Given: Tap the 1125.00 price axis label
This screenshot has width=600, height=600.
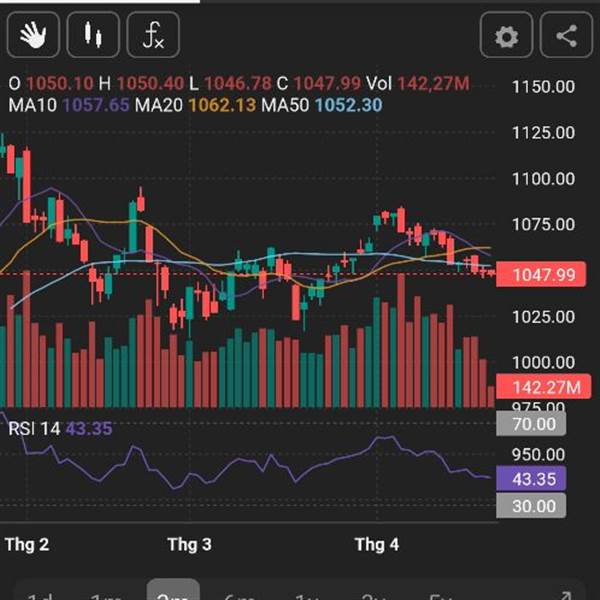Looking at the screenshot, I should coord(543,133).
